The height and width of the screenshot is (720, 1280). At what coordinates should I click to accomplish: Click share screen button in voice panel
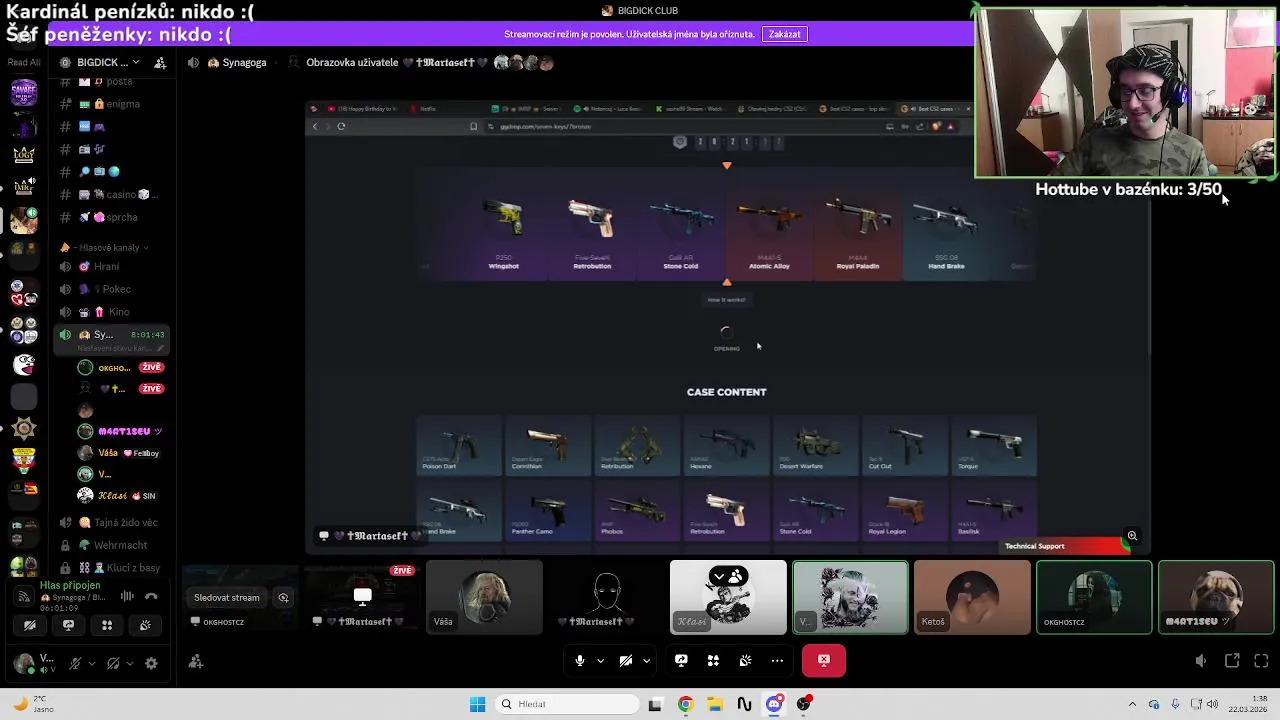68,625
